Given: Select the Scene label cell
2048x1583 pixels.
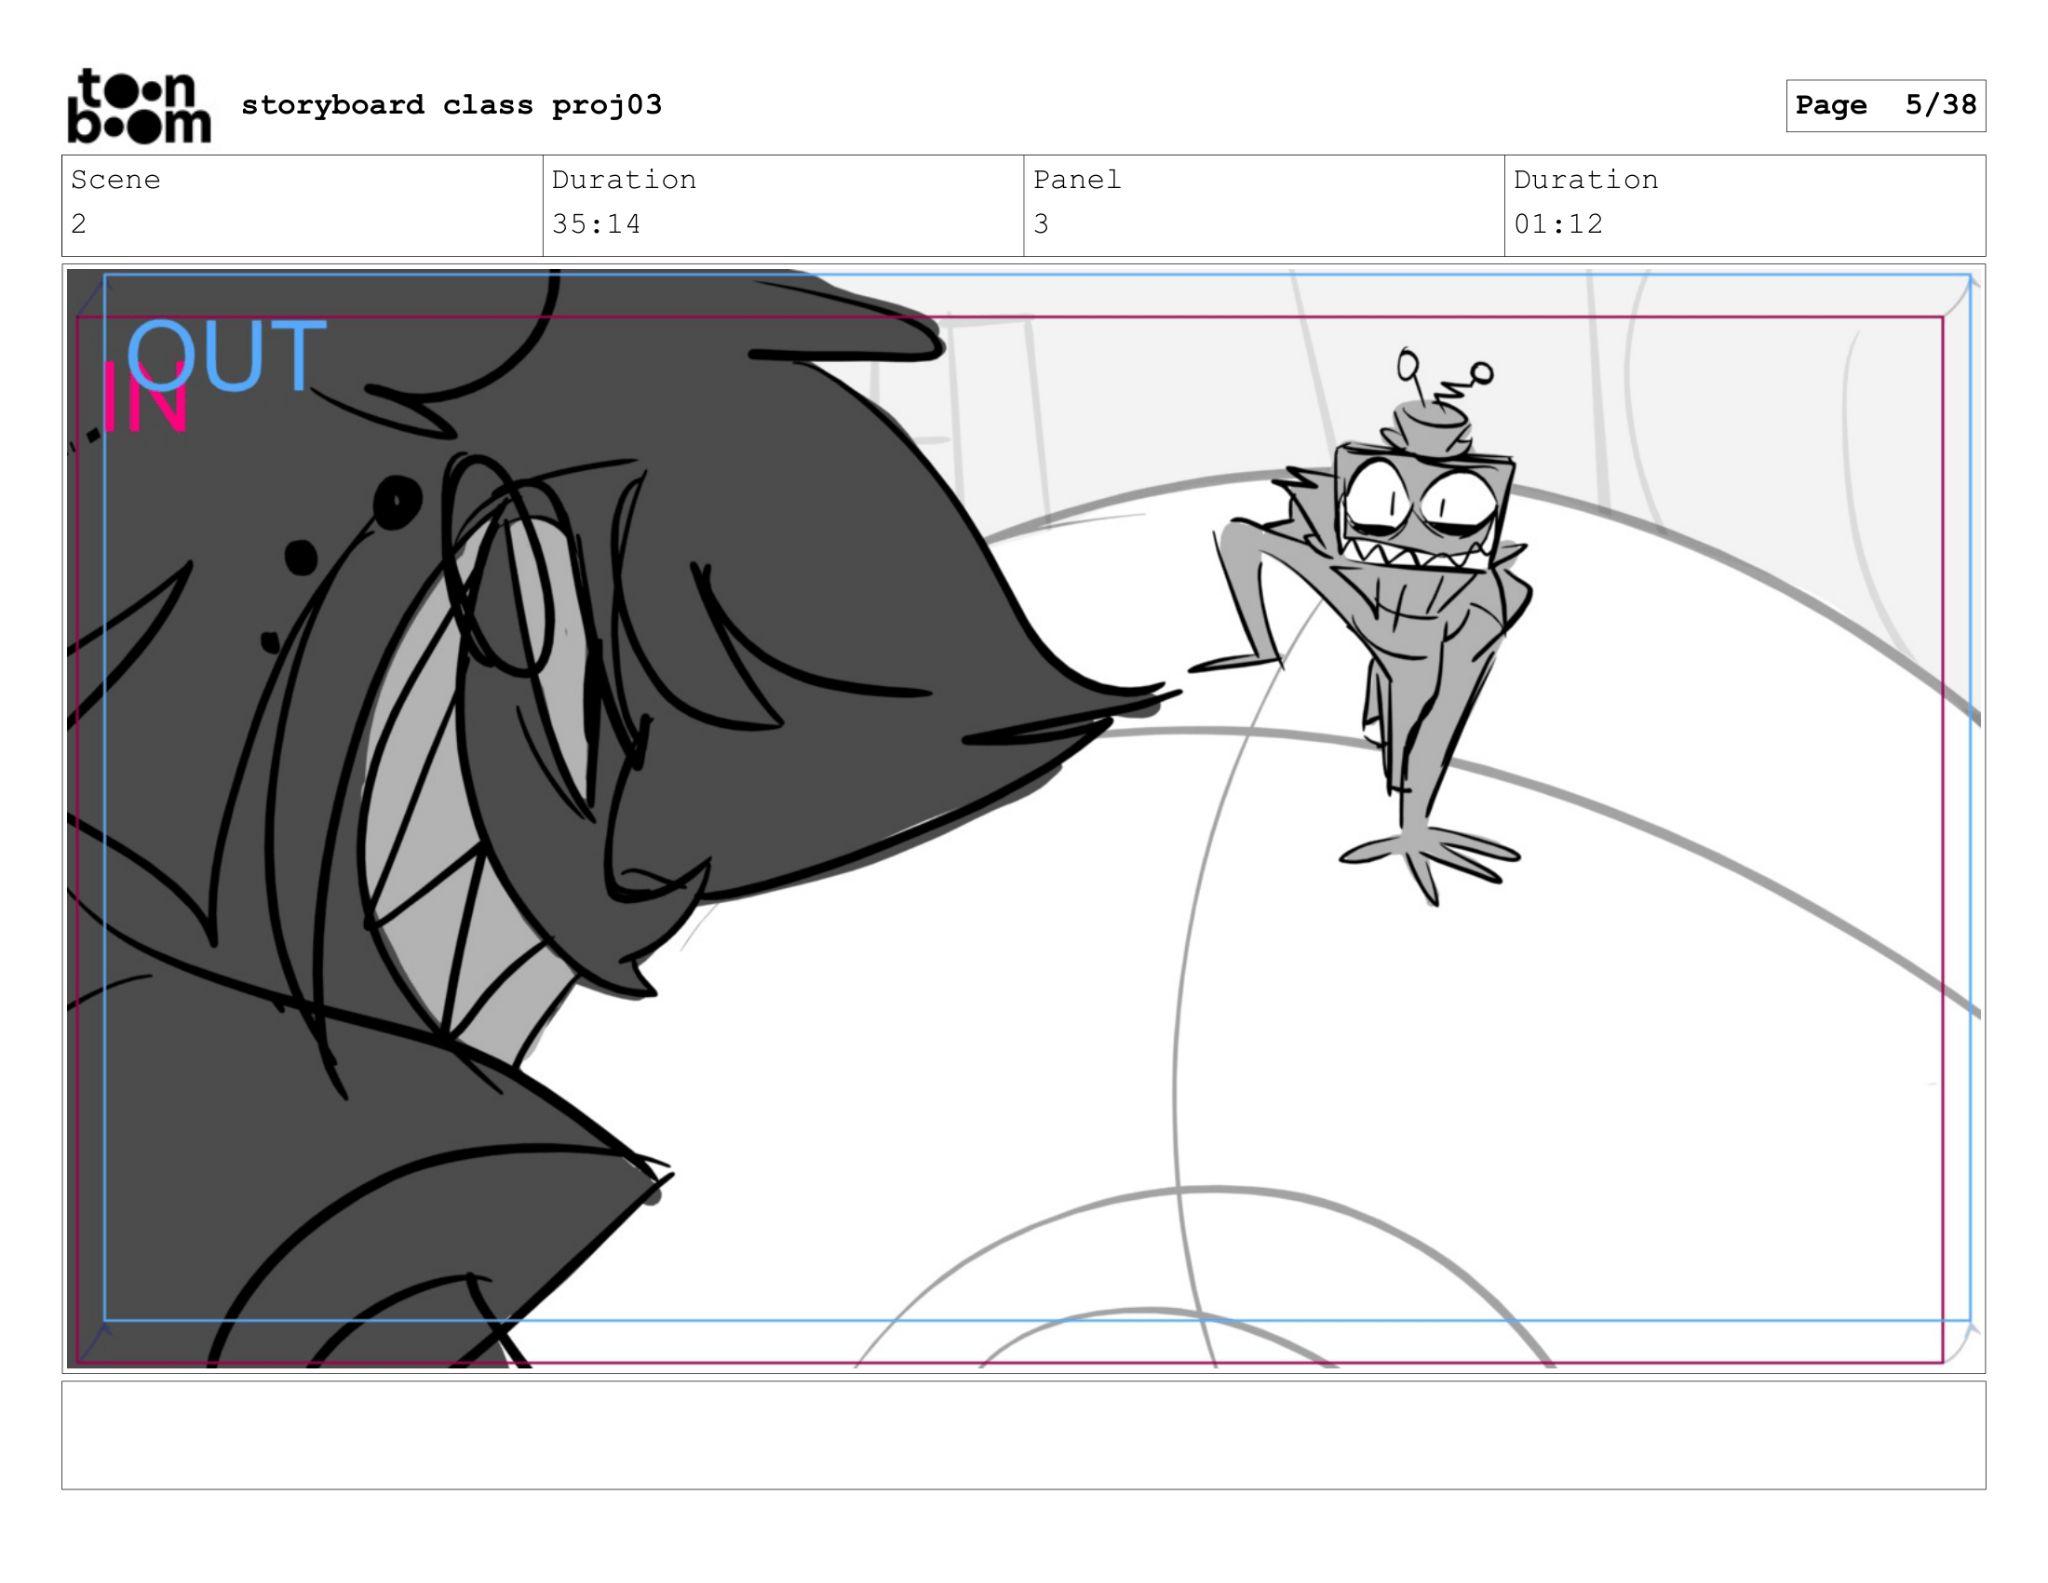Looking at the screenshot, I should pos(115,180).
